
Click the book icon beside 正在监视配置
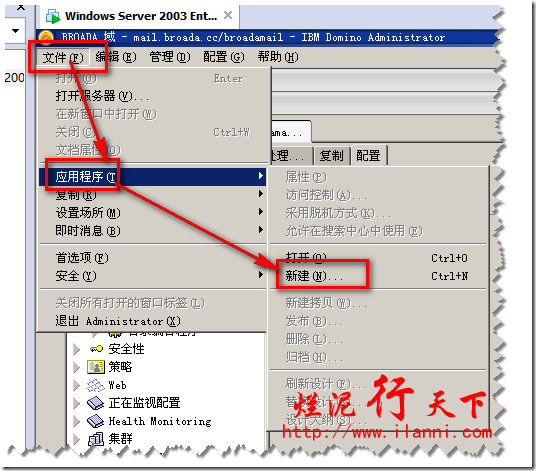click(95, 403)
